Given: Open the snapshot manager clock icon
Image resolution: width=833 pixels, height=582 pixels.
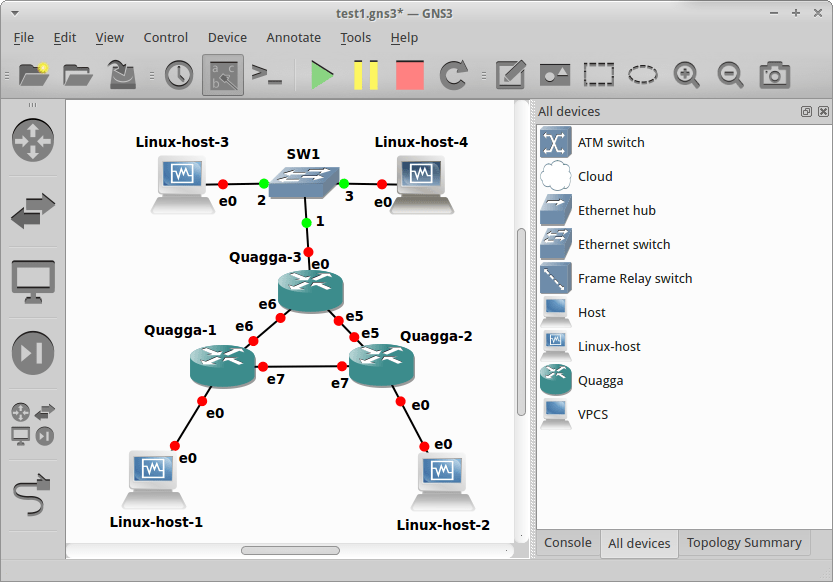Looking at the screenshot, I should (178, 74).
